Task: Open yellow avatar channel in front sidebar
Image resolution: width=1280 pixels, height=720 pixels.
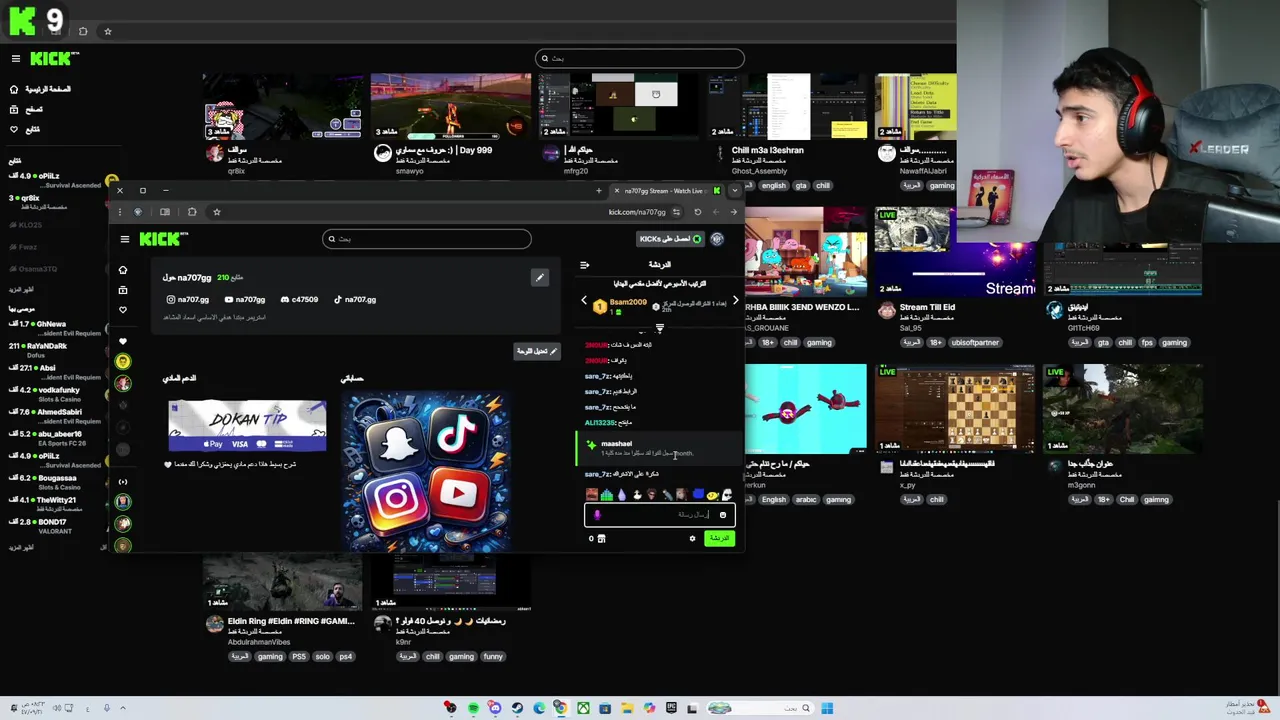Action: pyautogui.click(x=123, y=361)
